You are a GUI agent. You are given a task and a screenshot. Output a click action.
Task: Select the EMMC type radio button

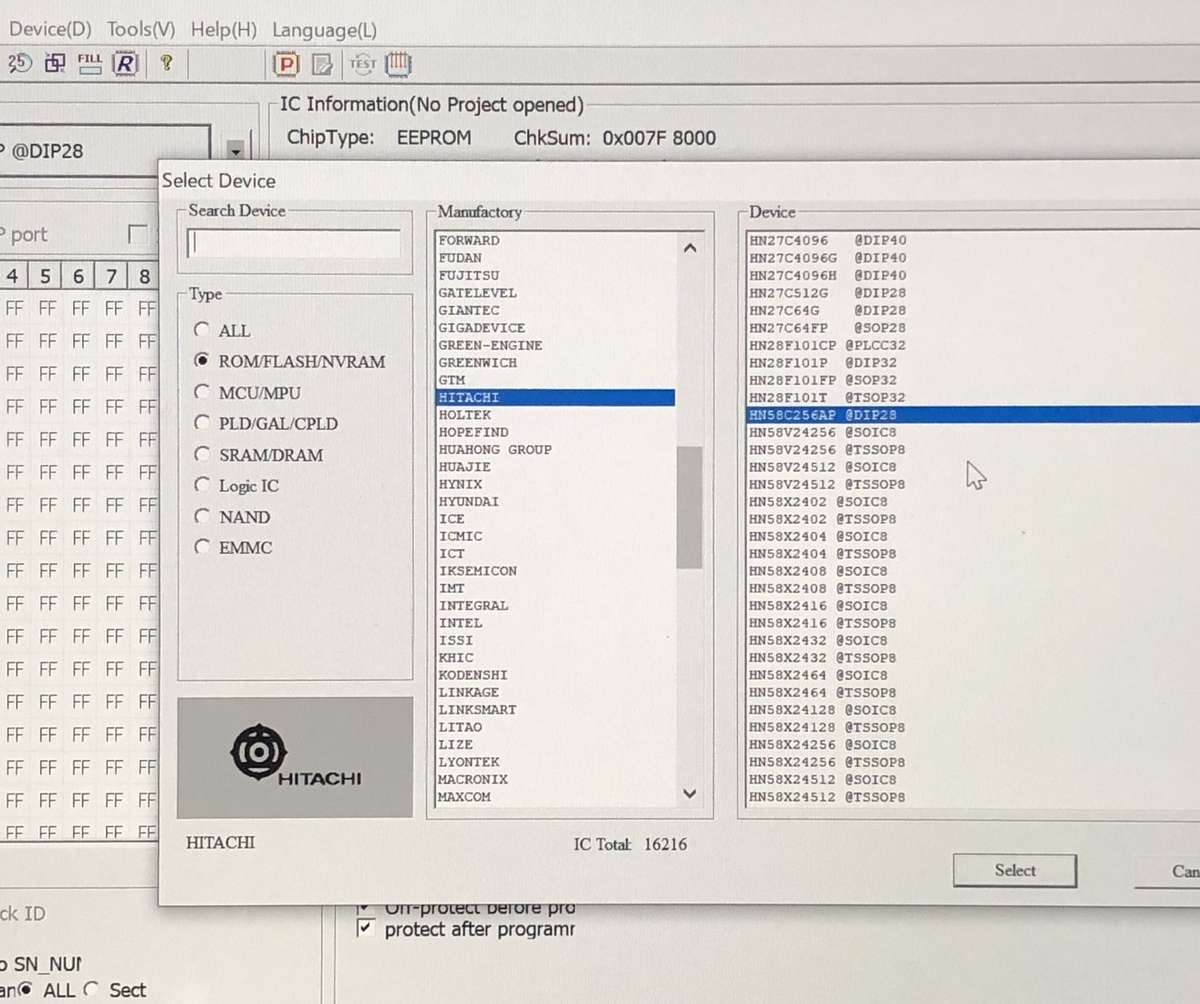pos(203,547)
